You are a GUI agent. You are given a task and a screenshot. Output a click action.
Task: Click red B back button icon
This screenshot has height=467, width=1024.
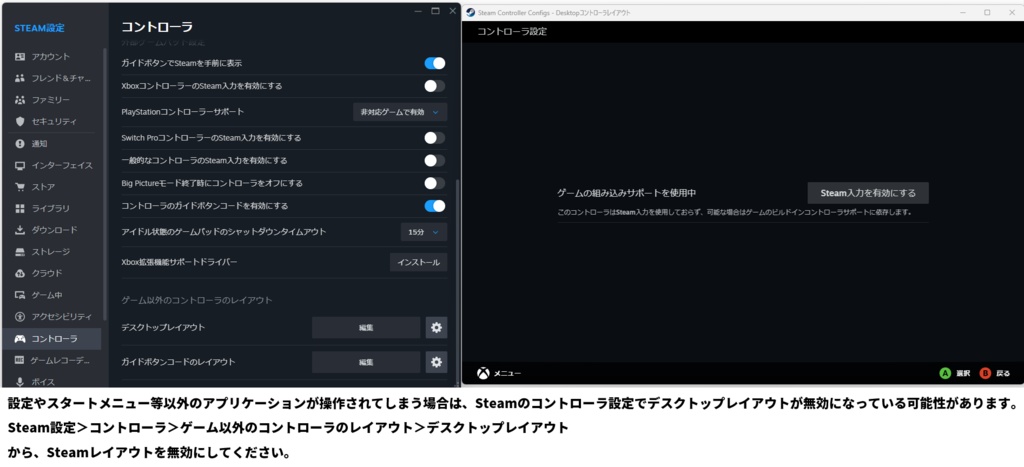985,373
